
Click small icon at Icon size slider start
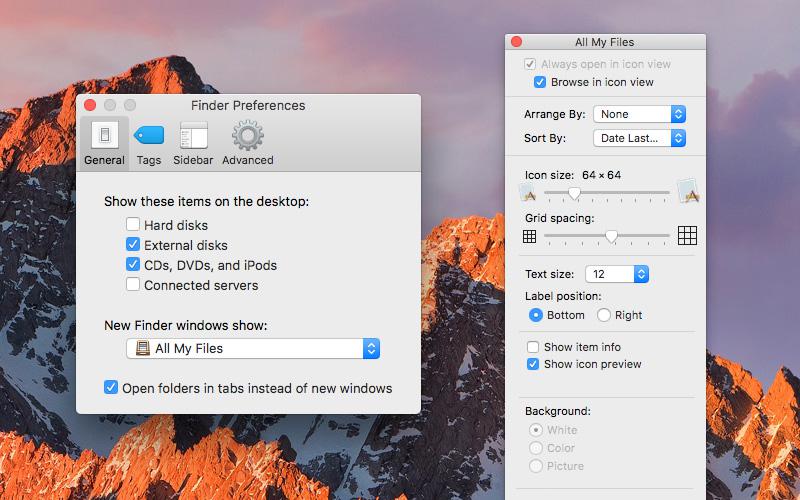point(528,193)
